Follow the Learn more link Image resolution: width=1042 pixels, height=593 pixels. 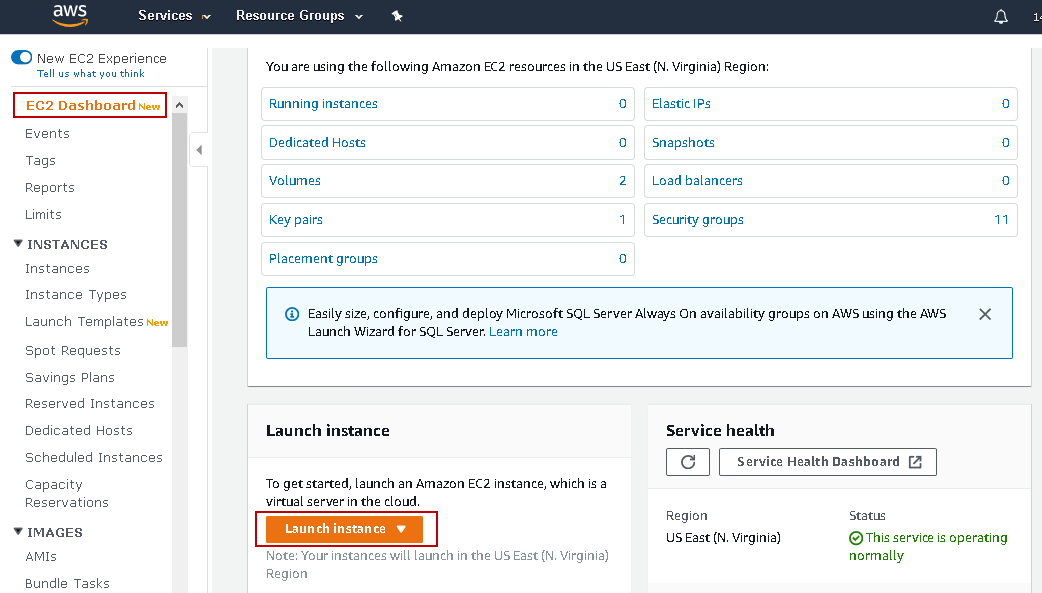pos(523,332)
